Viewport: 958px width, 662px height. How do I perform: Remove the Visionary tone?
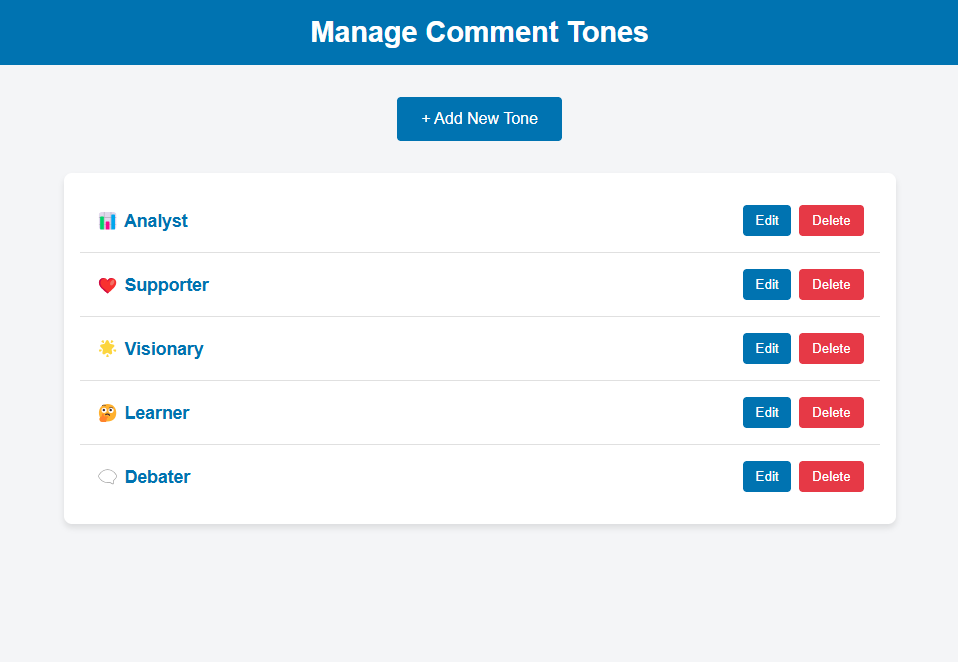[831, 349]
